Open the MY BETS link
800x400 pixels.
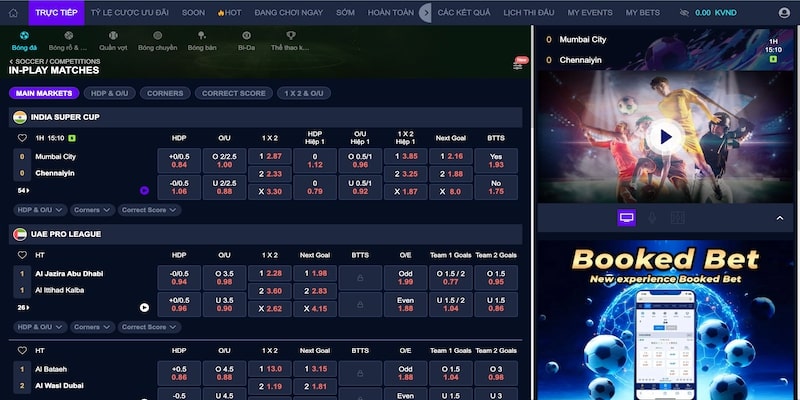[643, 13]
